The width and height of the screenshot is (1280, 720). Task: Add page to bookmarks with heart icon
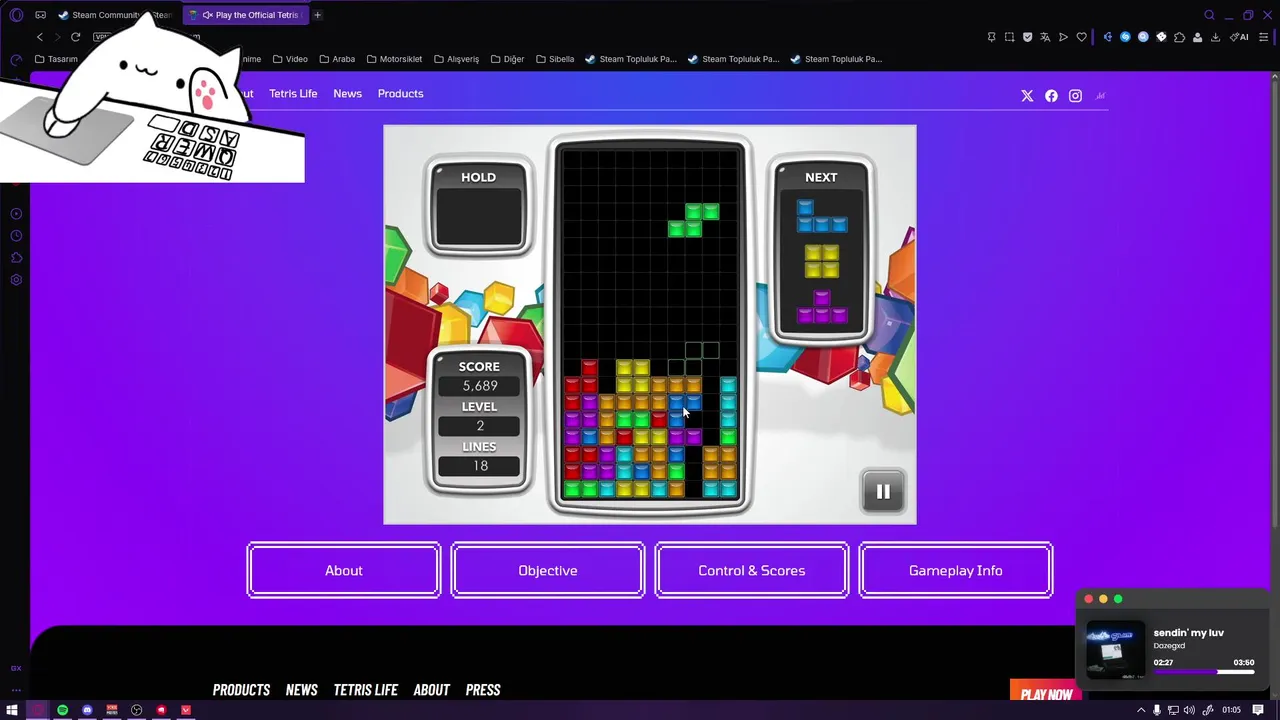[1081, 37]
